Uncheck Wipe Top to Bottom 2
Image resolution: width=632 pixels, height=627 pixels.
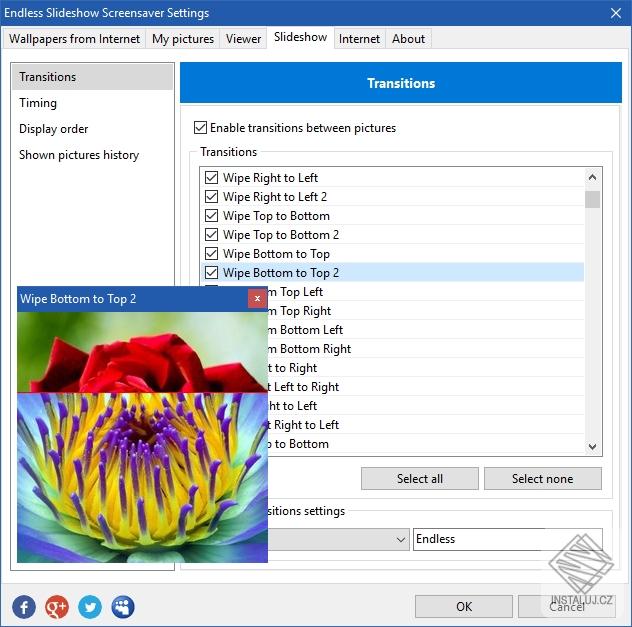tap(211, 234)
